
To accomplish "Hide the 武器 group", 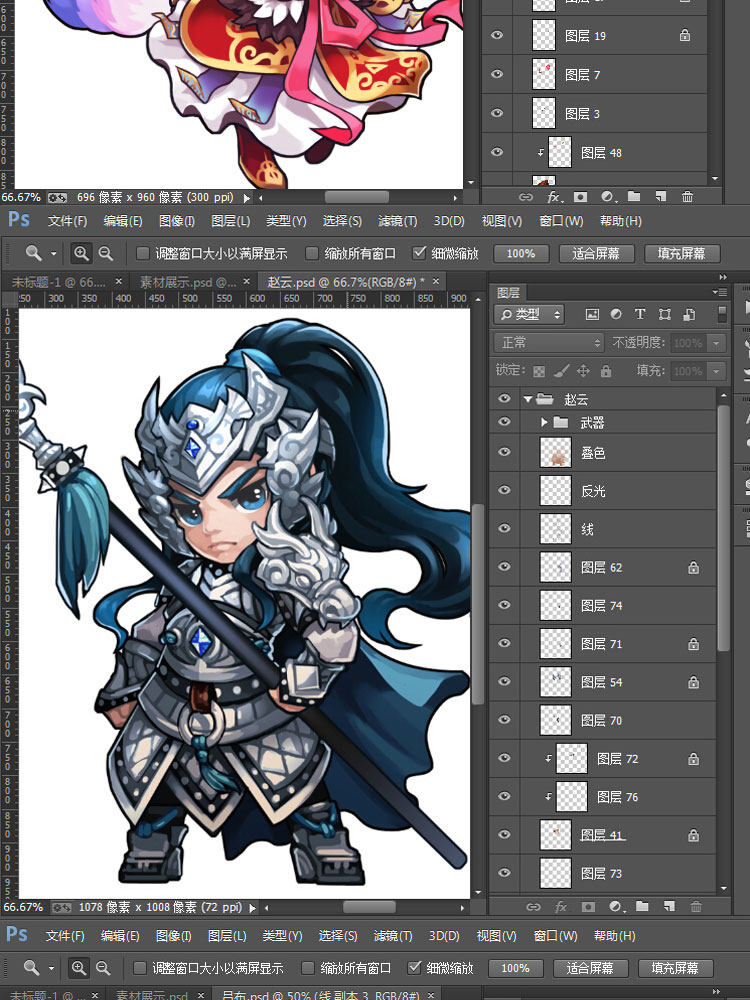I will (504, 422).
